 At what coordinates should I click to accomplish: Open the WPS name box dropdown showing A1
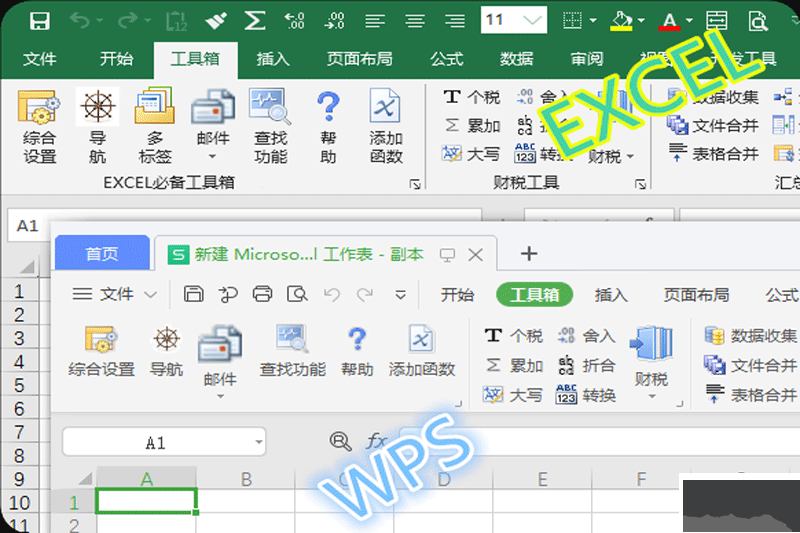[259, 442]
